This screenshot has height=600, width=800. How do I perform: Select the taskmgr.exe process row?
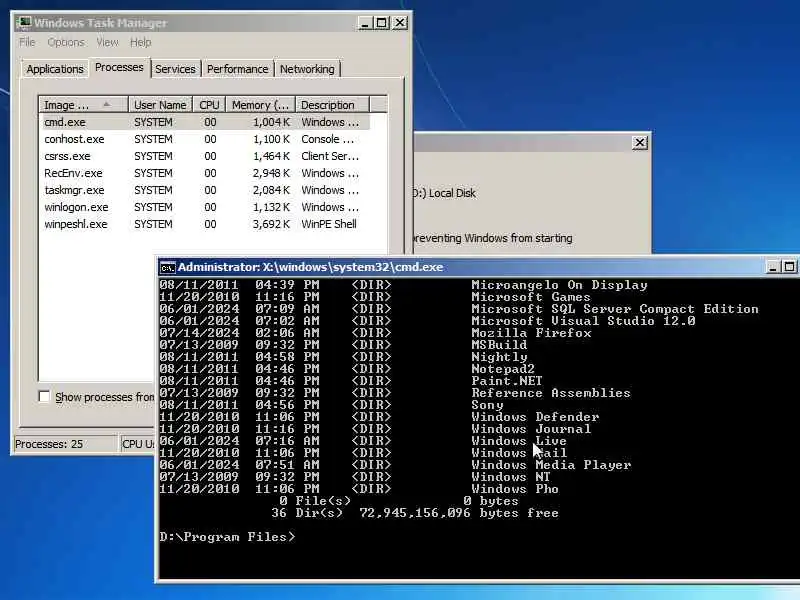point(205,190)
